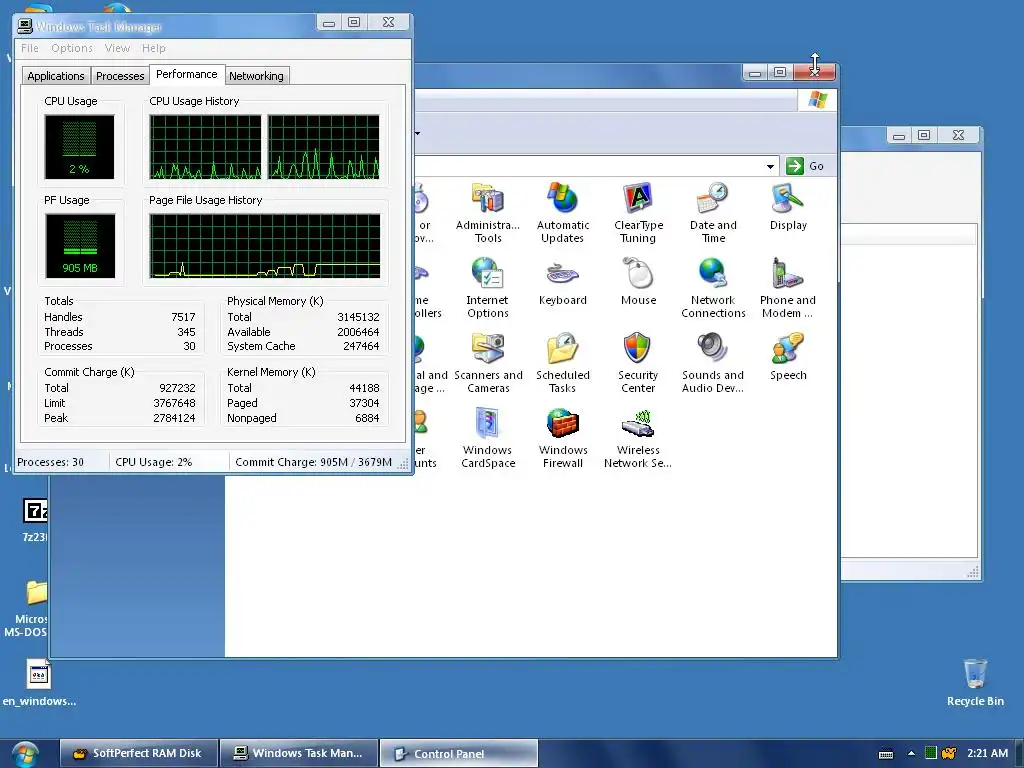Screen dimensions: 1024x768
Task: Open Windows Firewall icon
Action: click(562, 438)
